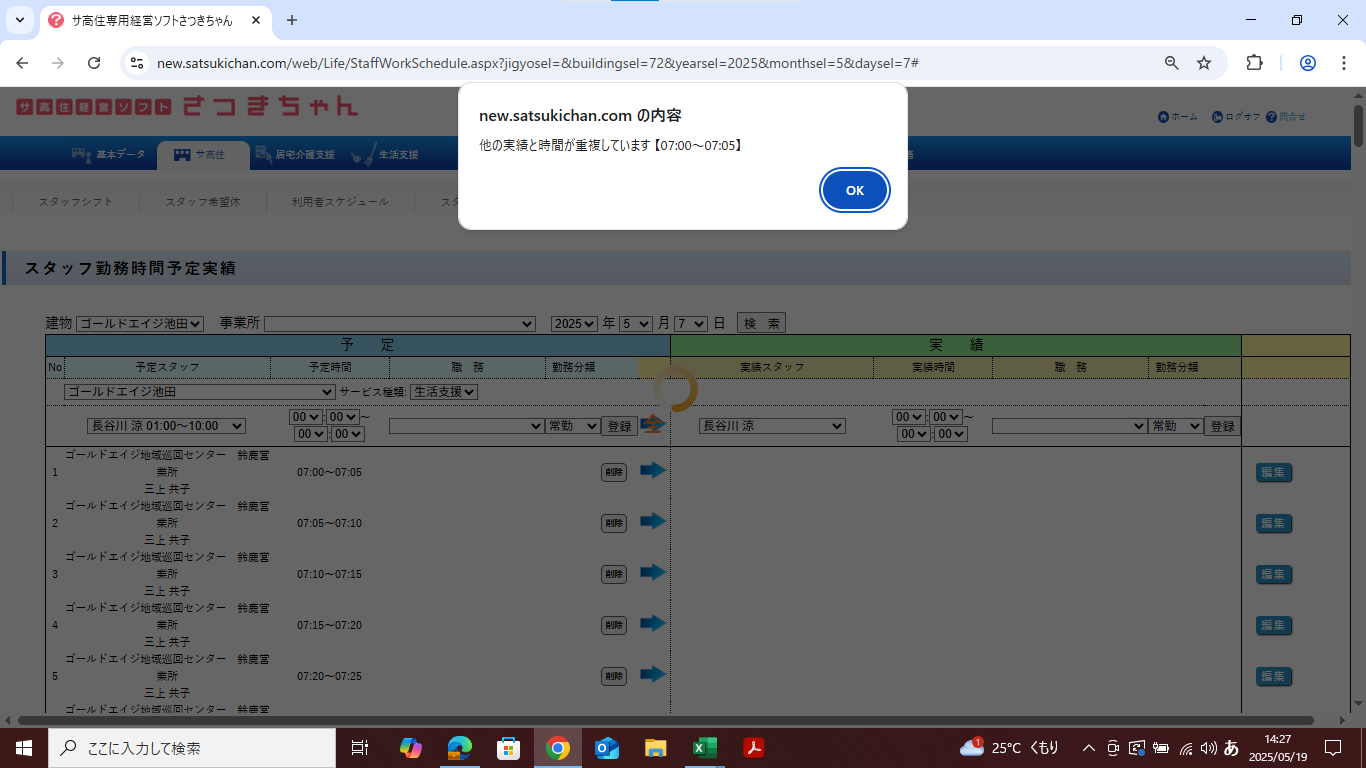Click OK in the overlap alert dialog
1366x768 pixels.
point(854,190)
